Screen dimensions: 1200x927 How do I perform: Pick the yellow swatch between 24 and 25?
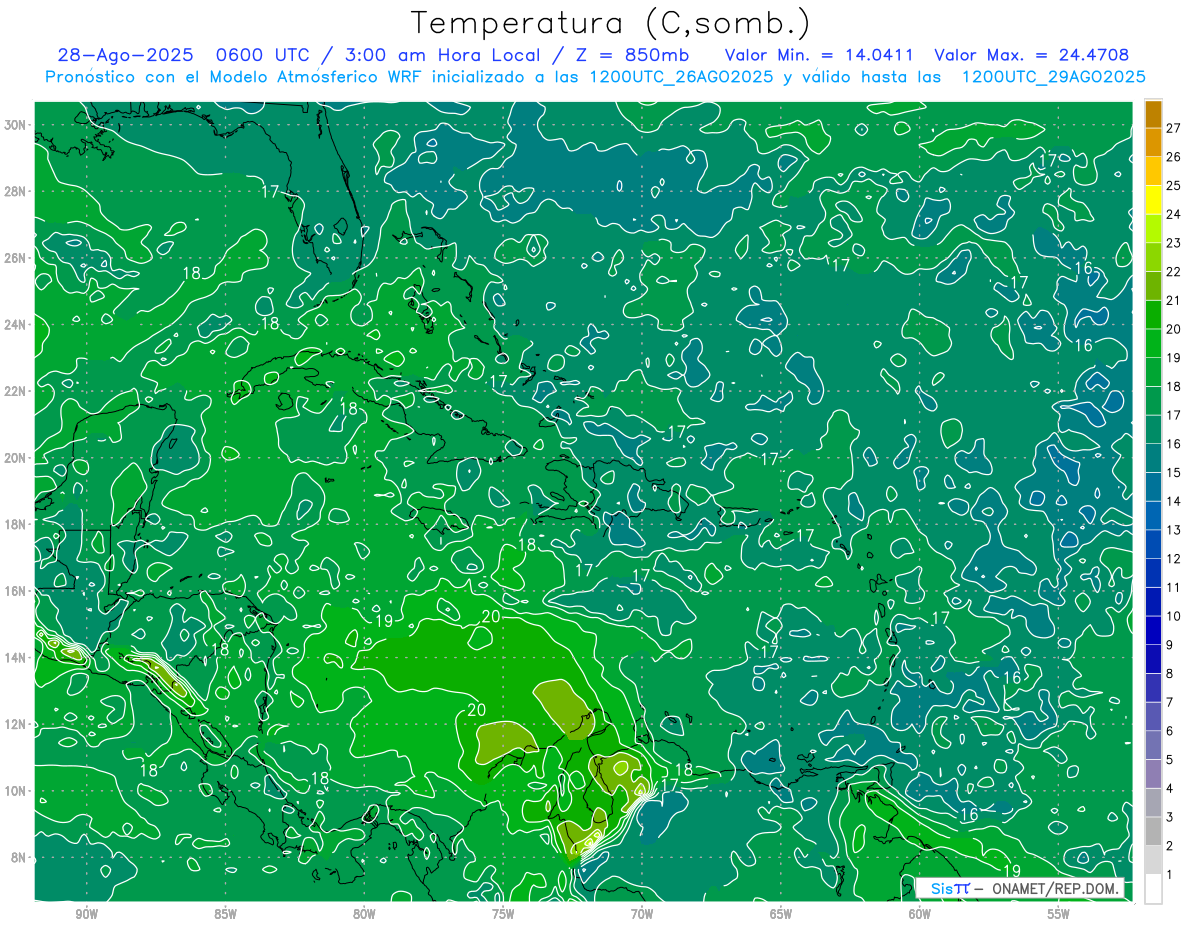pos(1153,200)
